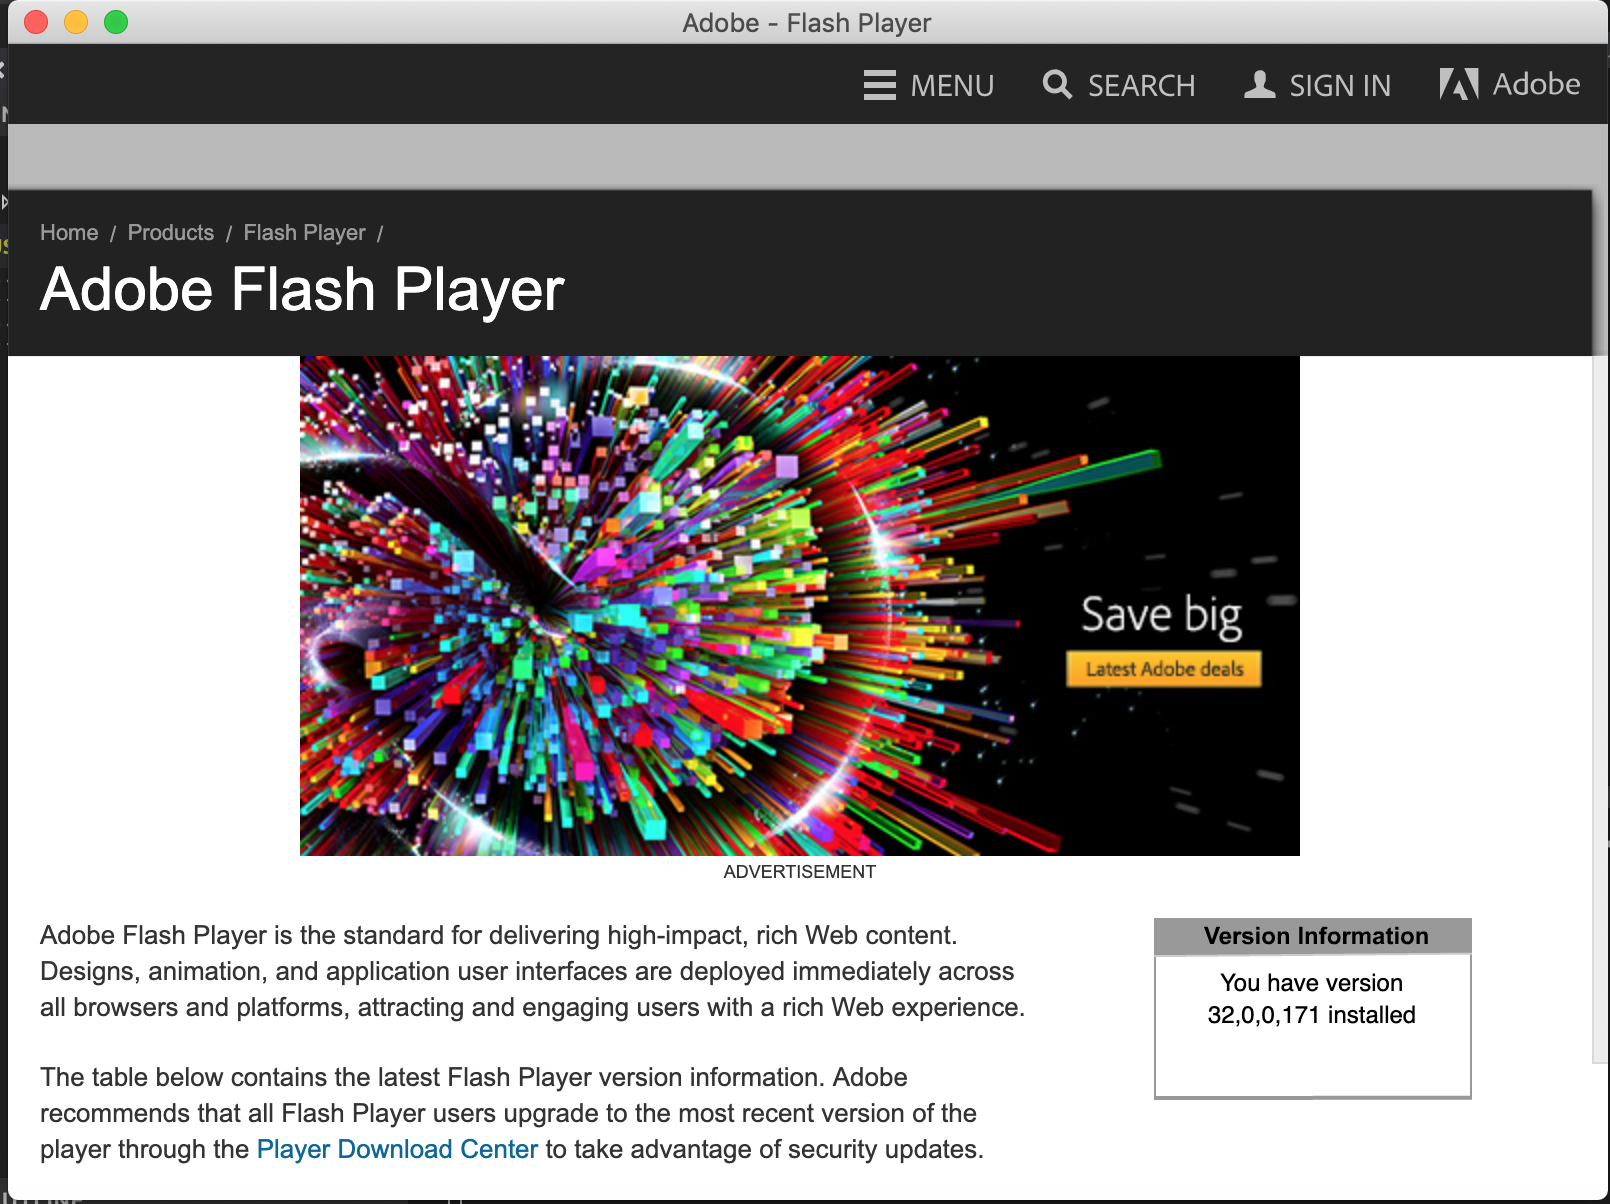The height and width of the screenshot is (1204, 1610).
Task: Click the colorful Adobe advertisement banner
Action: point(800,606)
